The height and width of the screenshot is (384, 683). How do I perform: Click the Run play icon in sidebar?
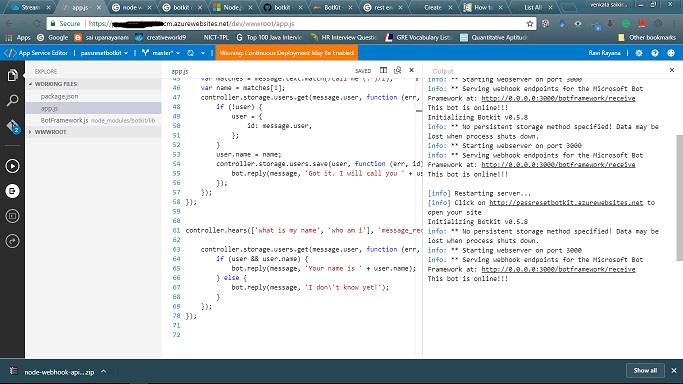(12, 166)
